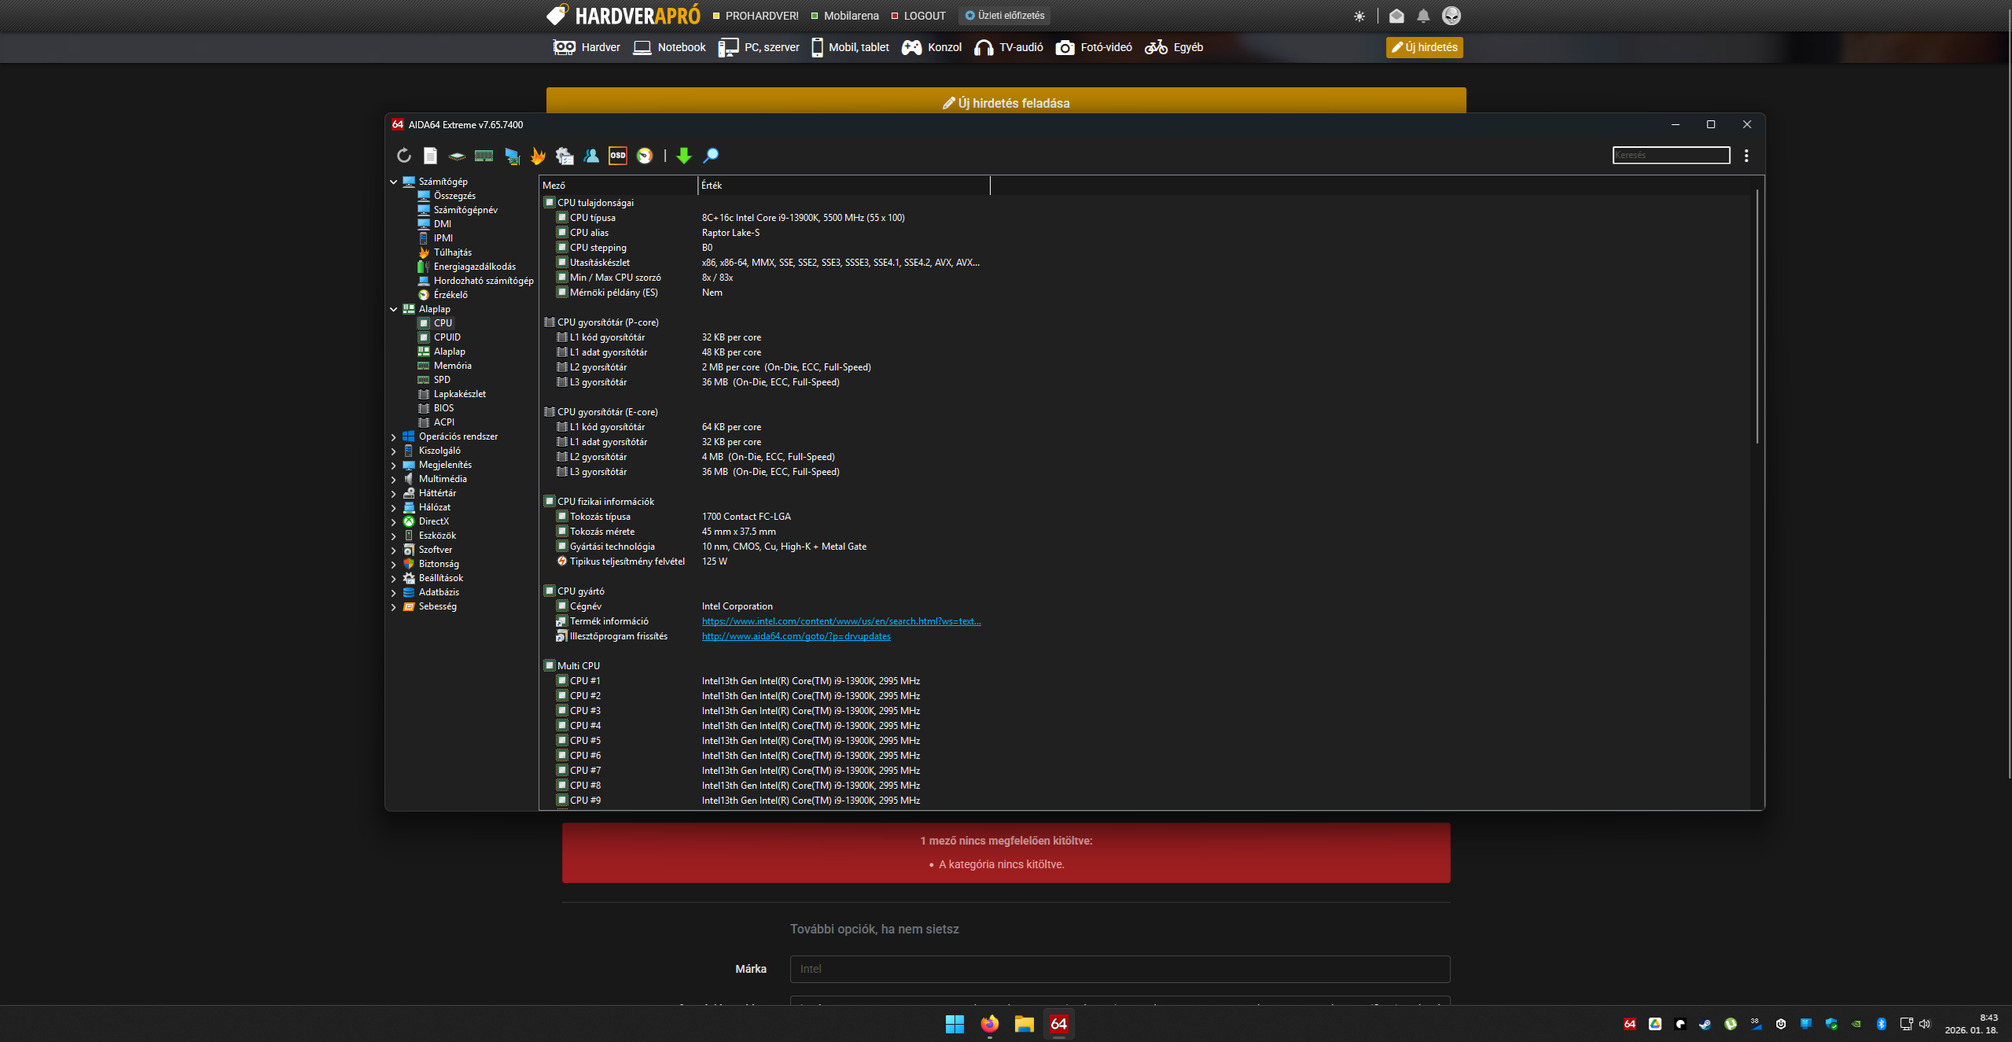
Task: Click the gauge benchmark toolbar icon
Action: click(645, 156)
